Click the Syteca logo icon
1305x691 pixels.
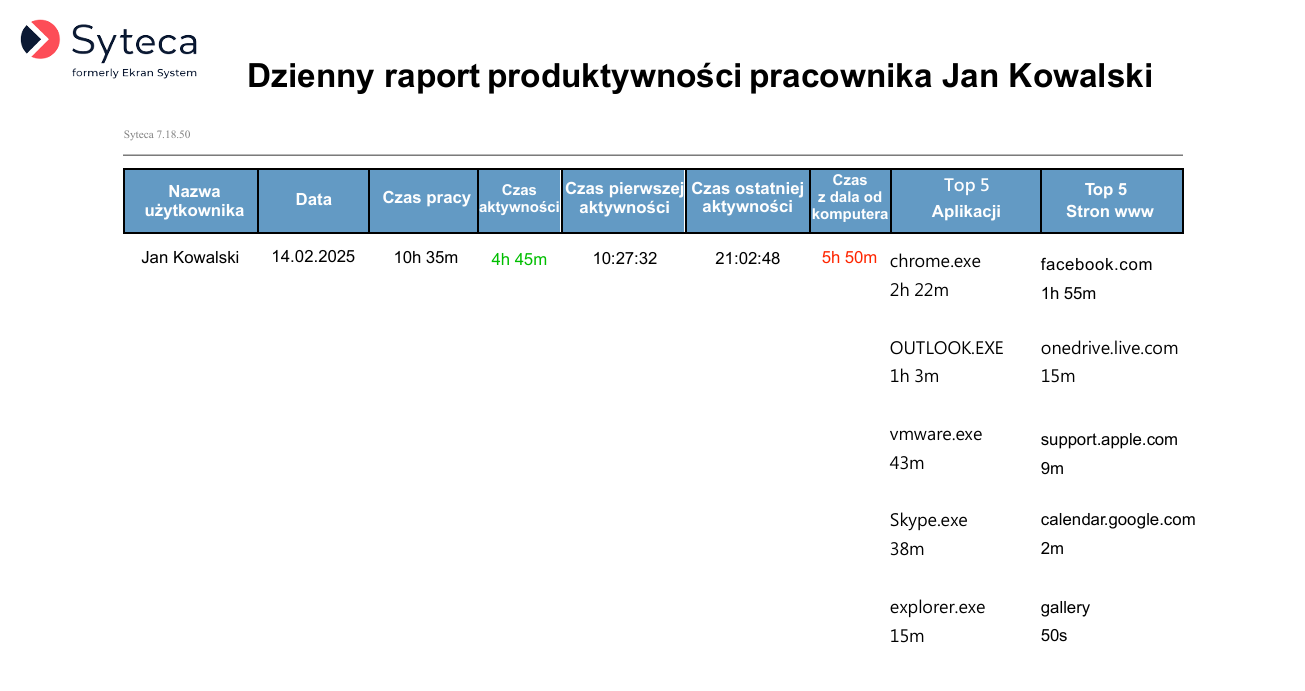click(41, 40)
